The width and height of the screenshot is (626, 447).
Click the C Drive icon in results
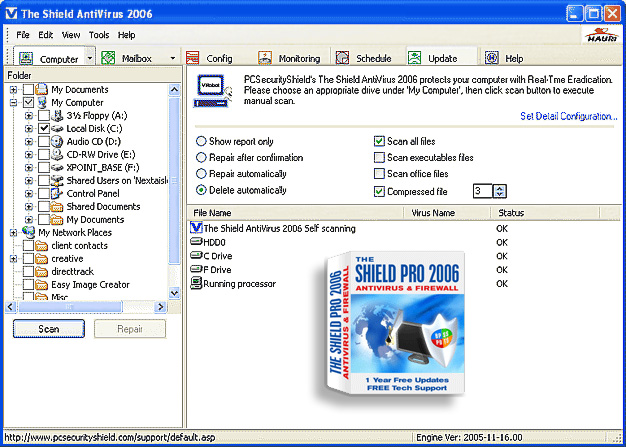click(196, 255)
